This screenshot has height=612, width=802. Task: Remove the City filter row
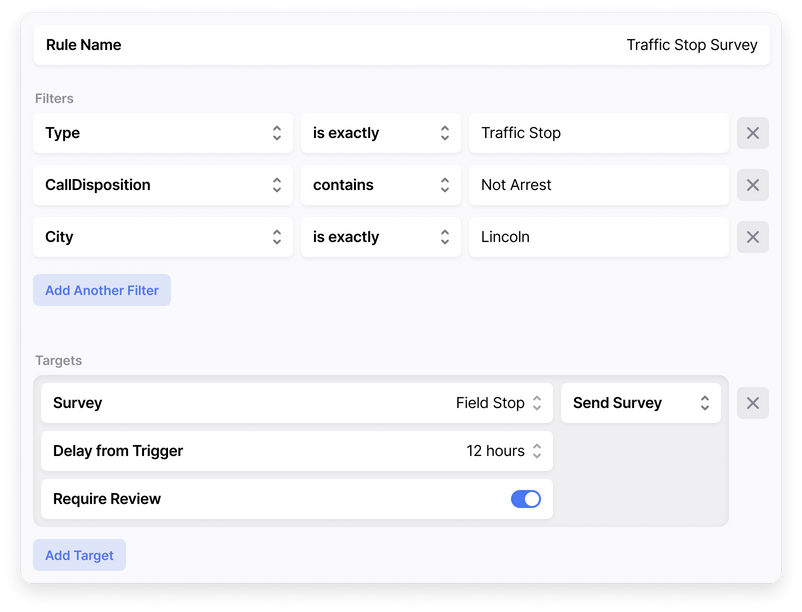coord(752,237)
